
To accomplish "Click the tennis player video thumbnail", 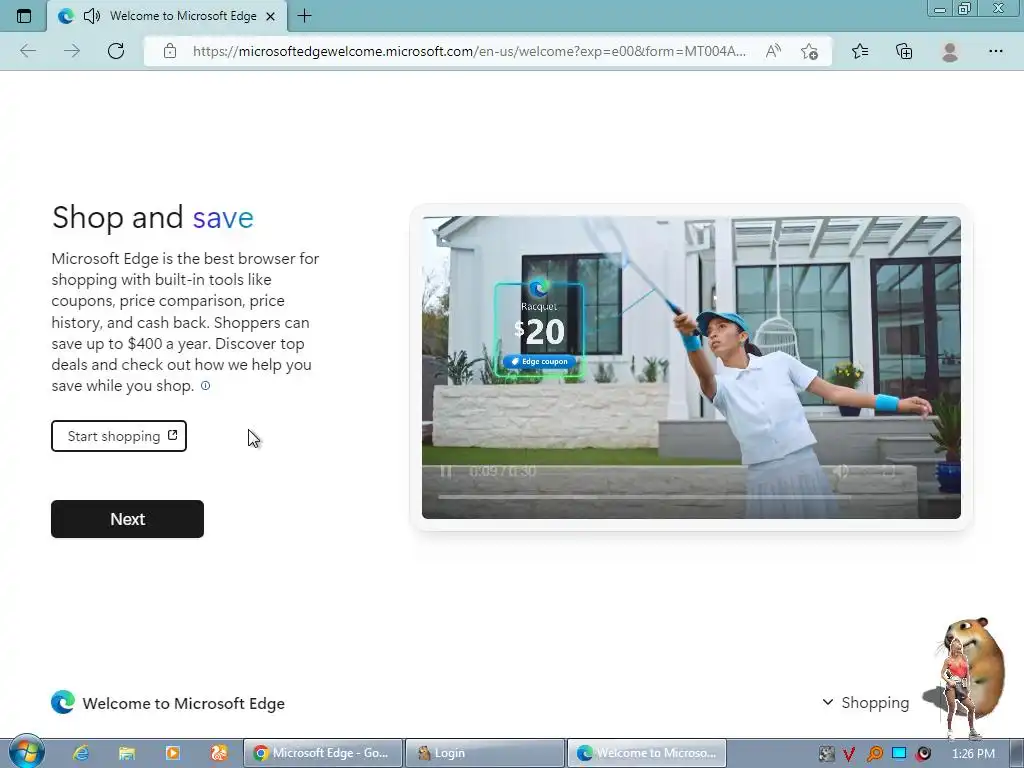I will [691, 367].
